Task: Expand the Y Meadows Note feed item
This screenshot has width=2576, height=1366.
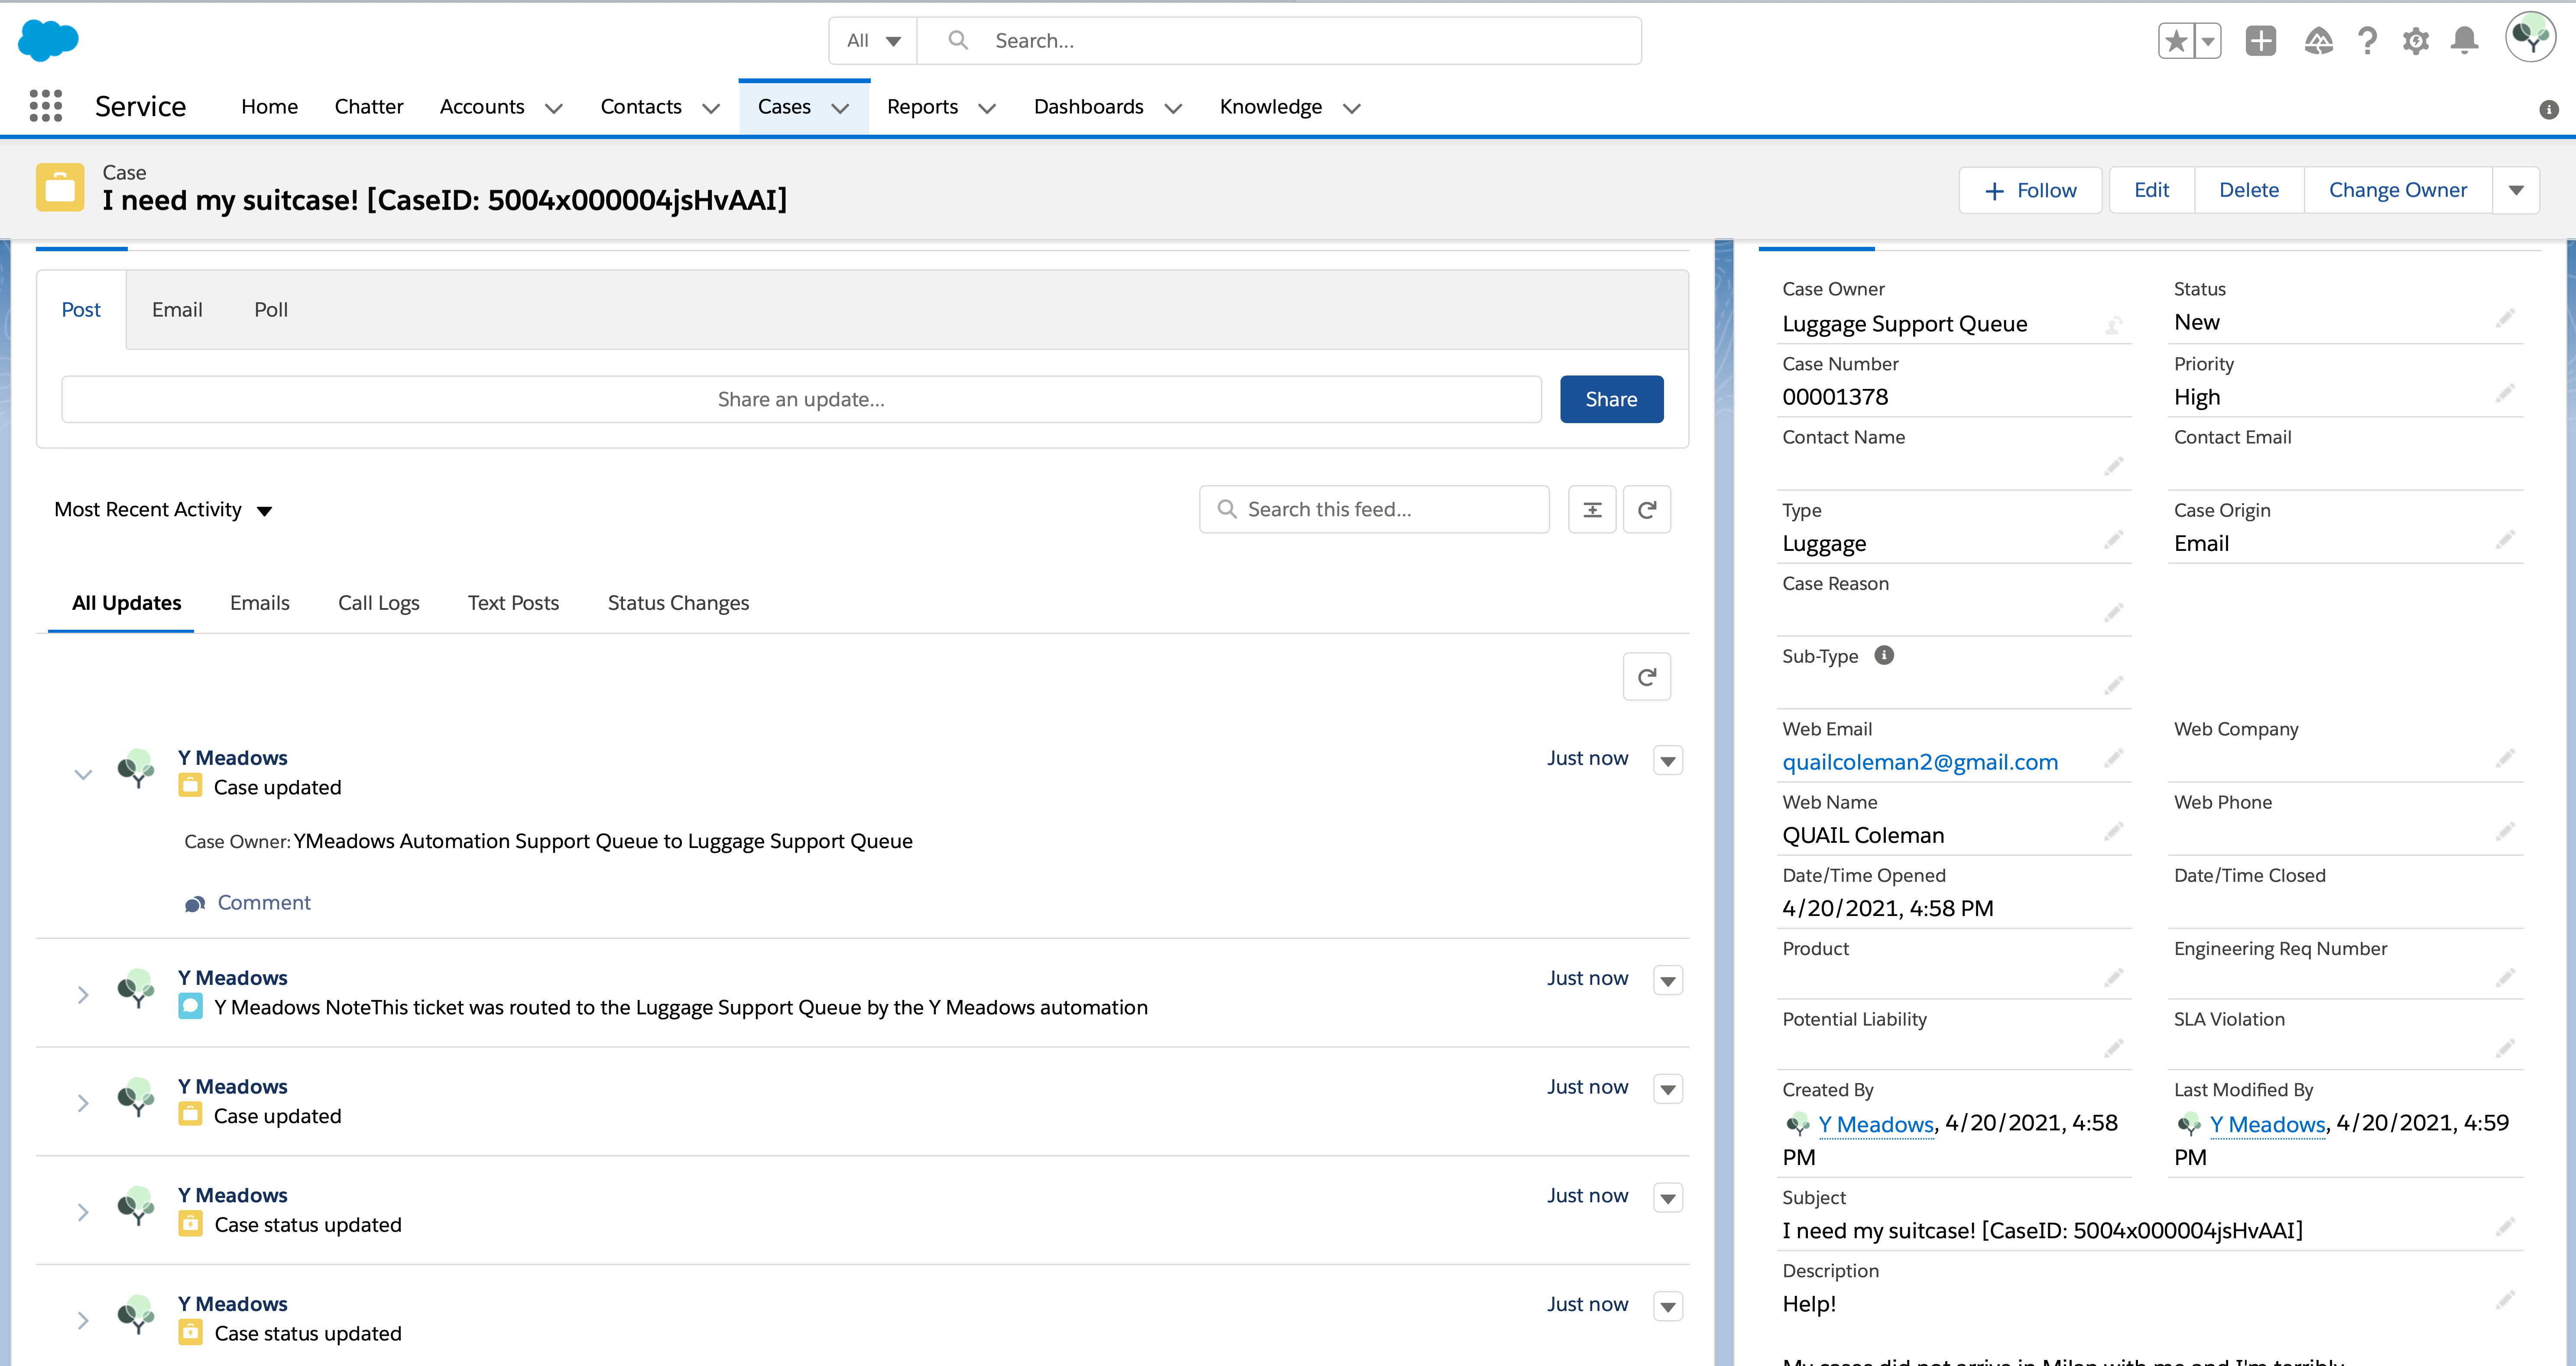Action: (x=83, y=994)
